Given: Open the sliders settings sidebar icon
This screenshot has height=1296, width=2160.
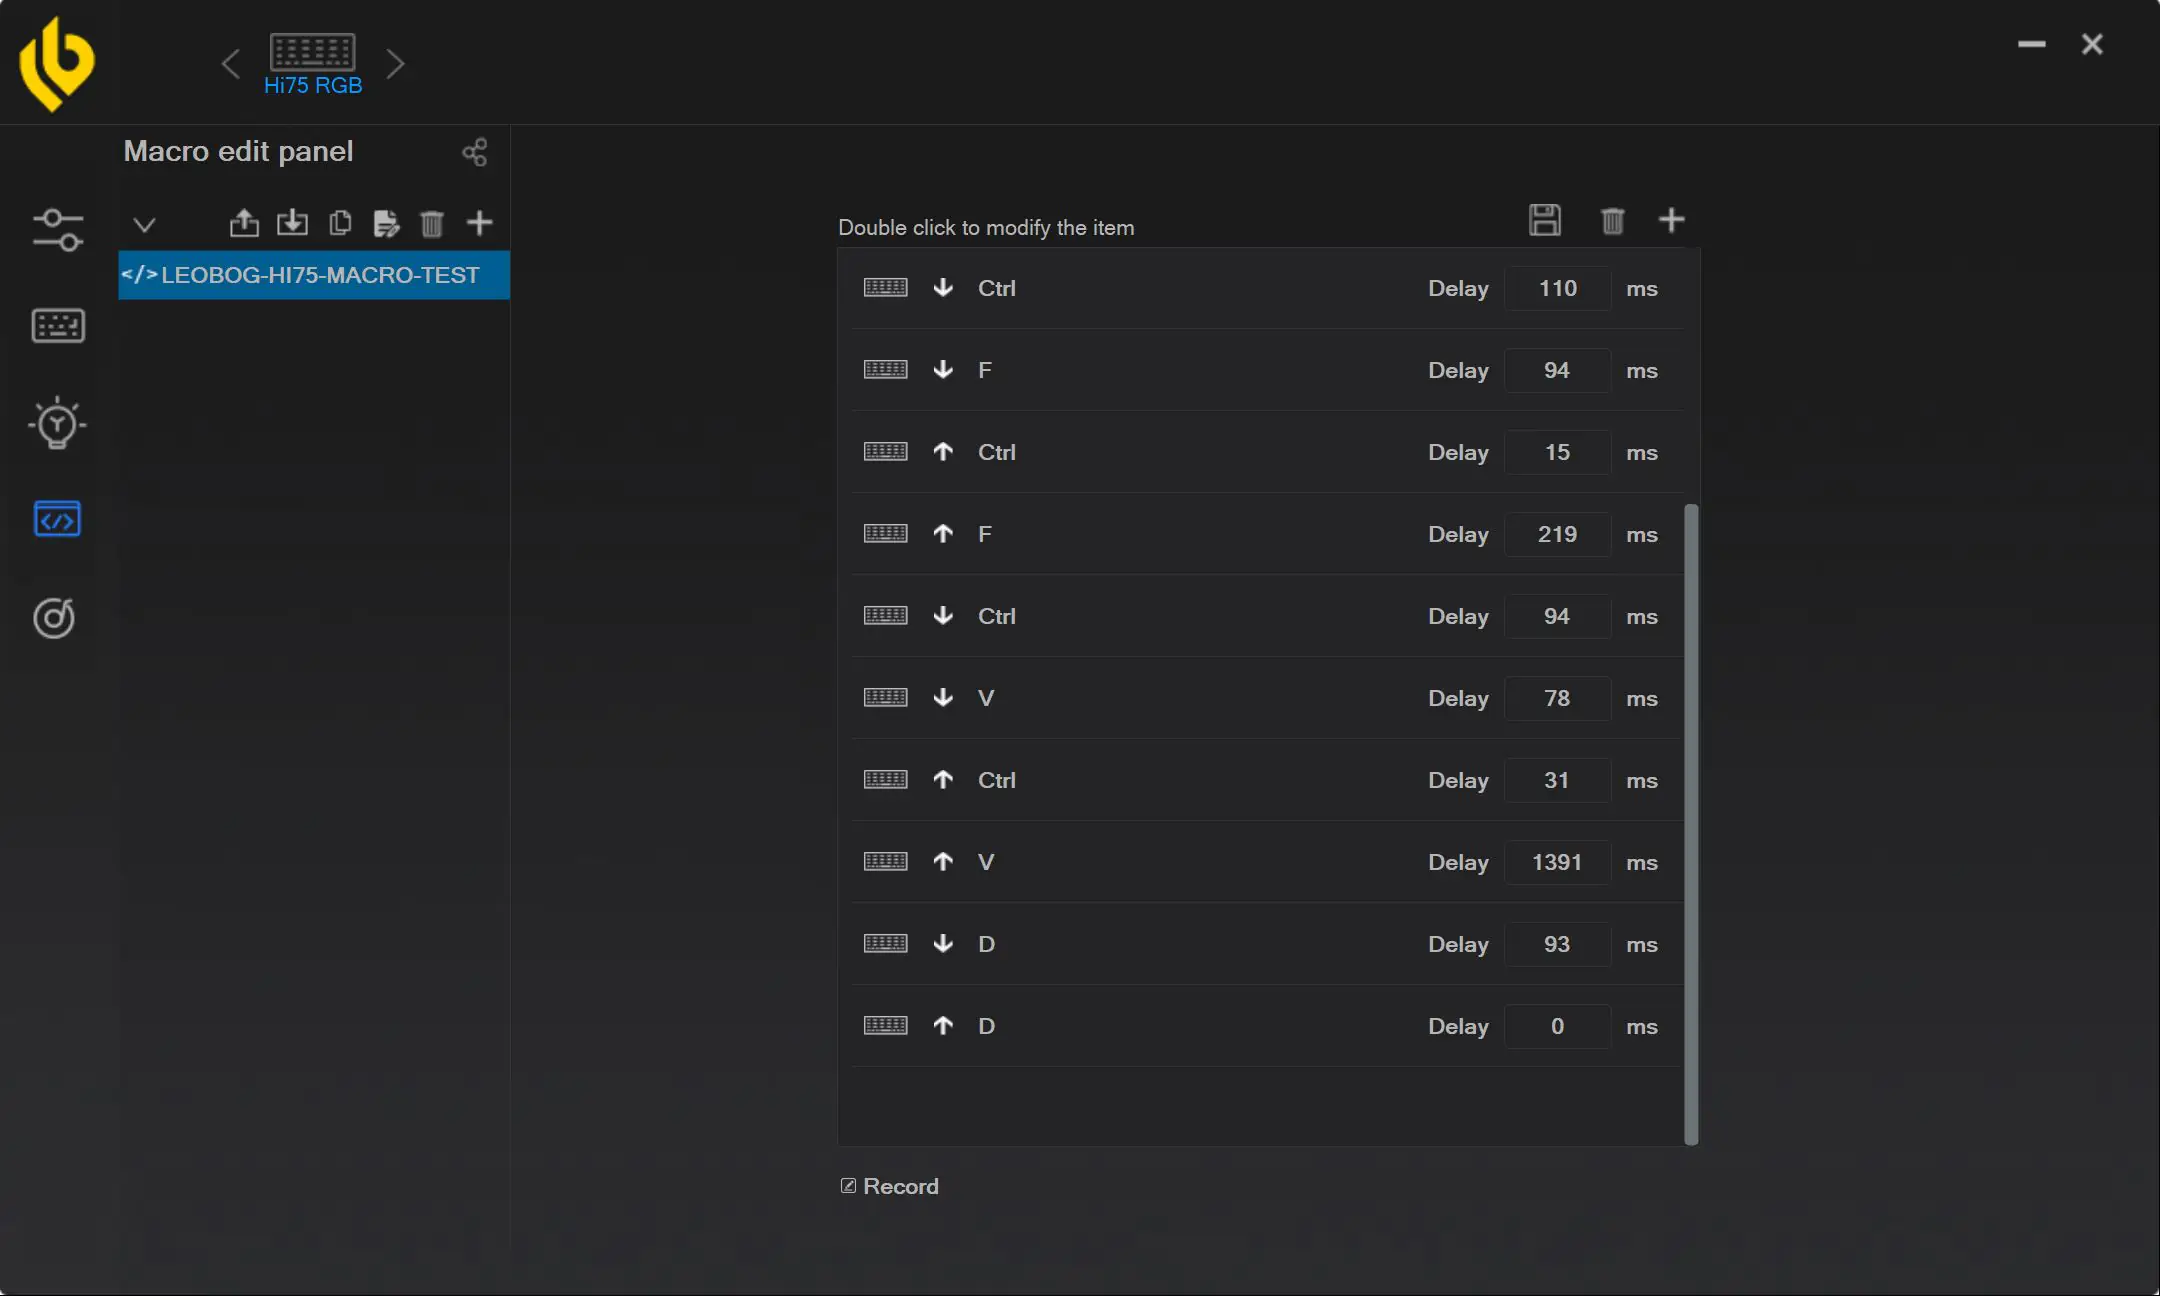Looking at the screenshot, I should (x=58, y=230).
